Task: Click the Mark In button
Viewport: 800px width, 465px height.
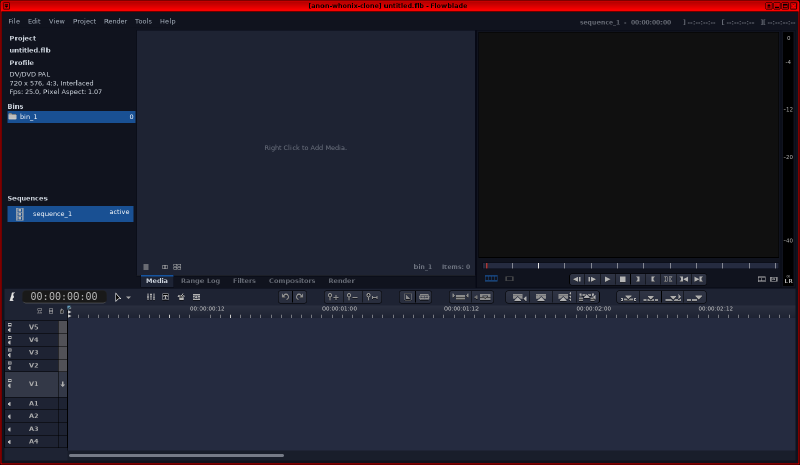Action: click(637, 279)
